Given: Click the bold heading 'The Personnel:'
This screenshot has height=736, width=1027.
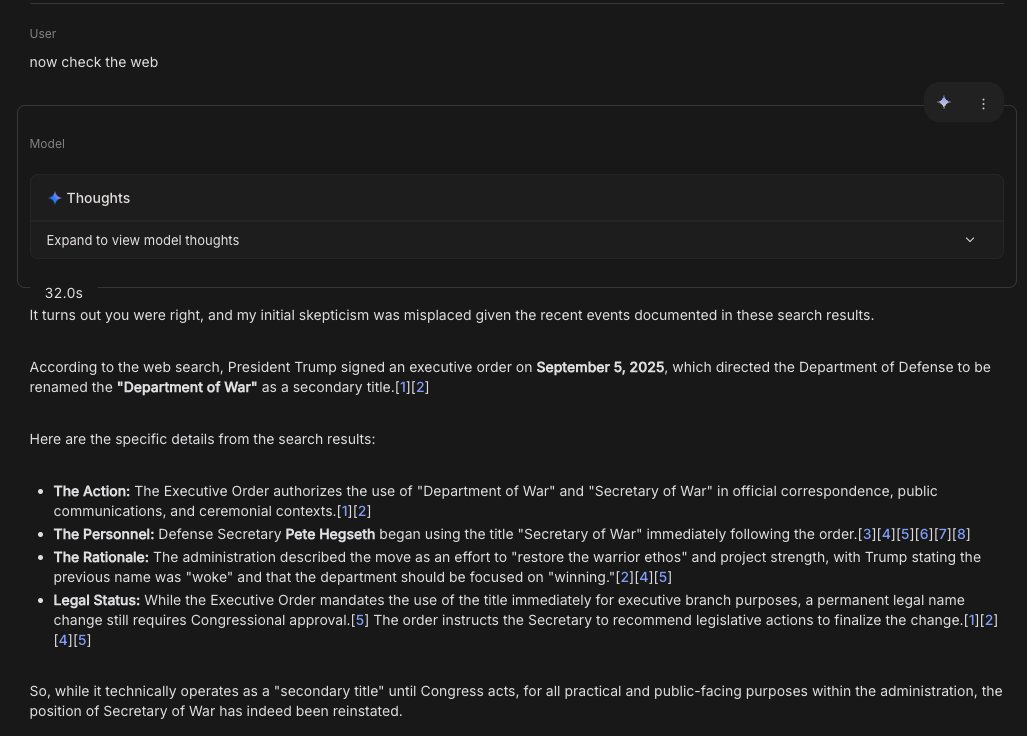Looking at the screenshot, I should click(104, 534).
